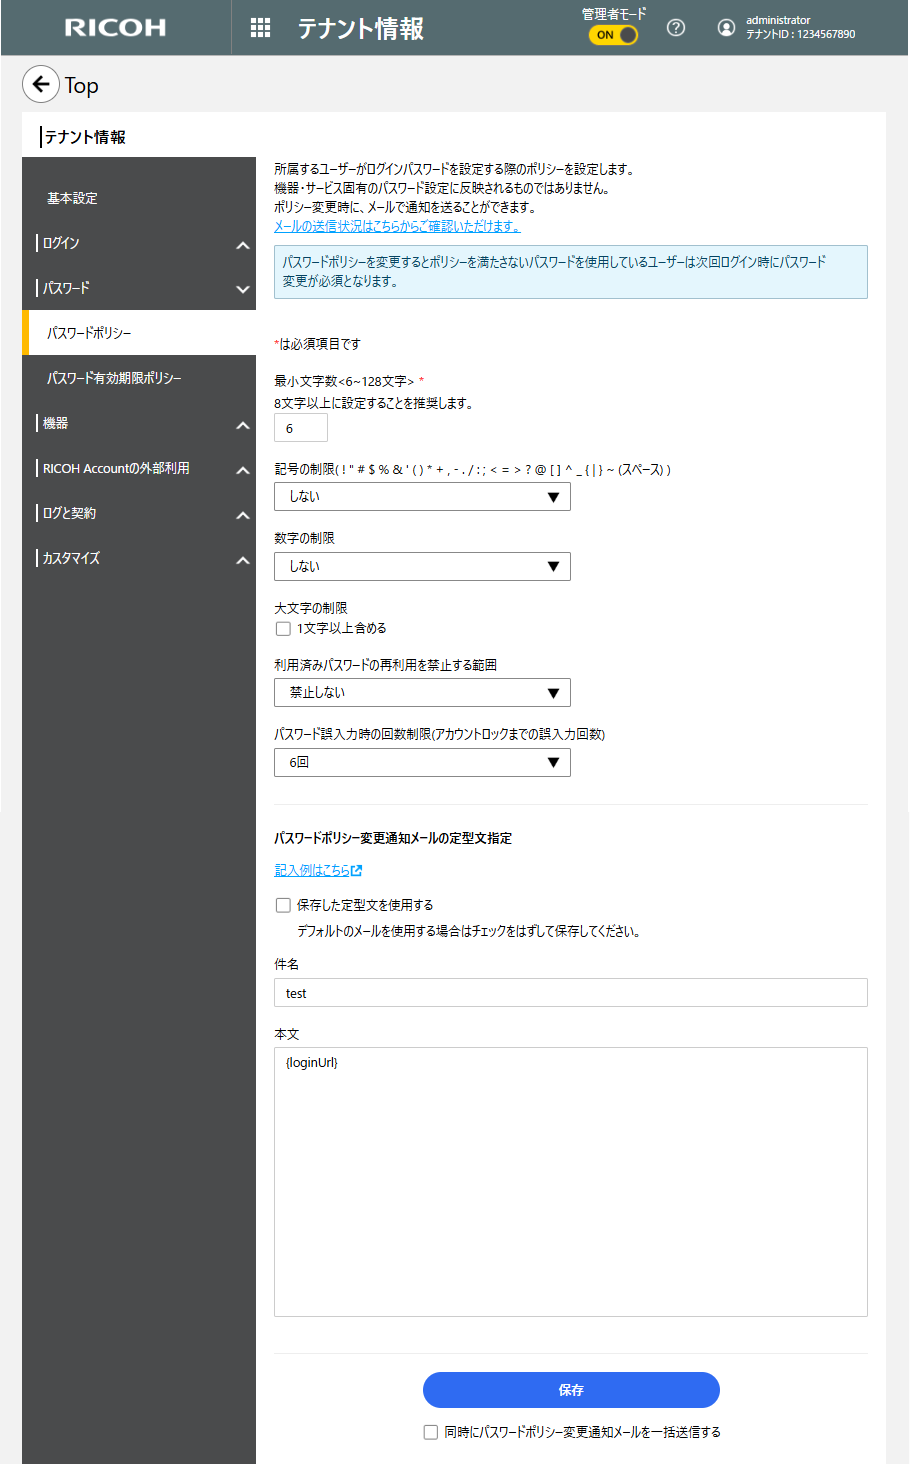This screenshot has height=1464, width=910.
Task: Open the 利用済みパスワードの再利用 dropdown
Action: 422,693
